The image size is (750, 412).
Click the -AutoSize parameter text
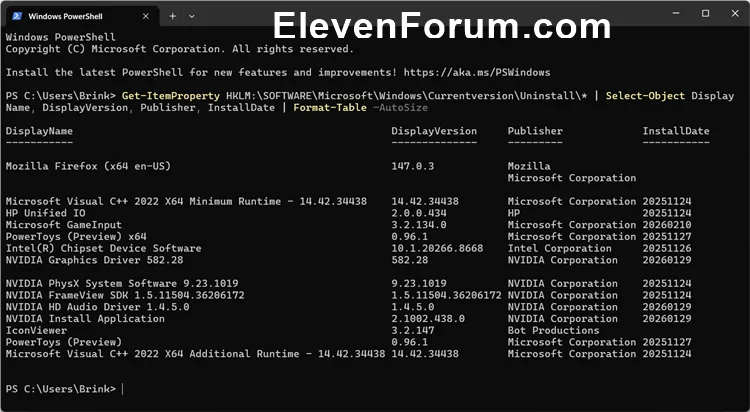[x=400, y=108]
